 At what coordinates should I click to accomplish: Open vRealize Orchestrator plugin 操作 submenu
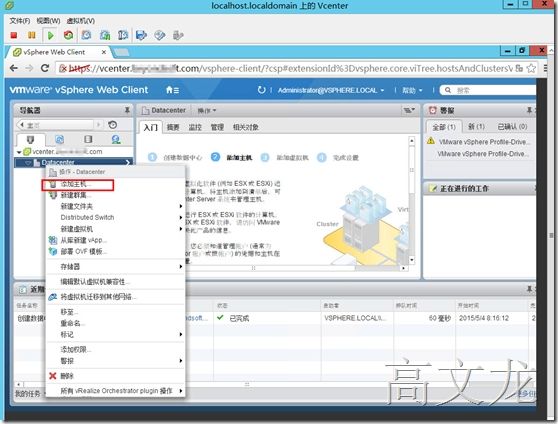115,391
